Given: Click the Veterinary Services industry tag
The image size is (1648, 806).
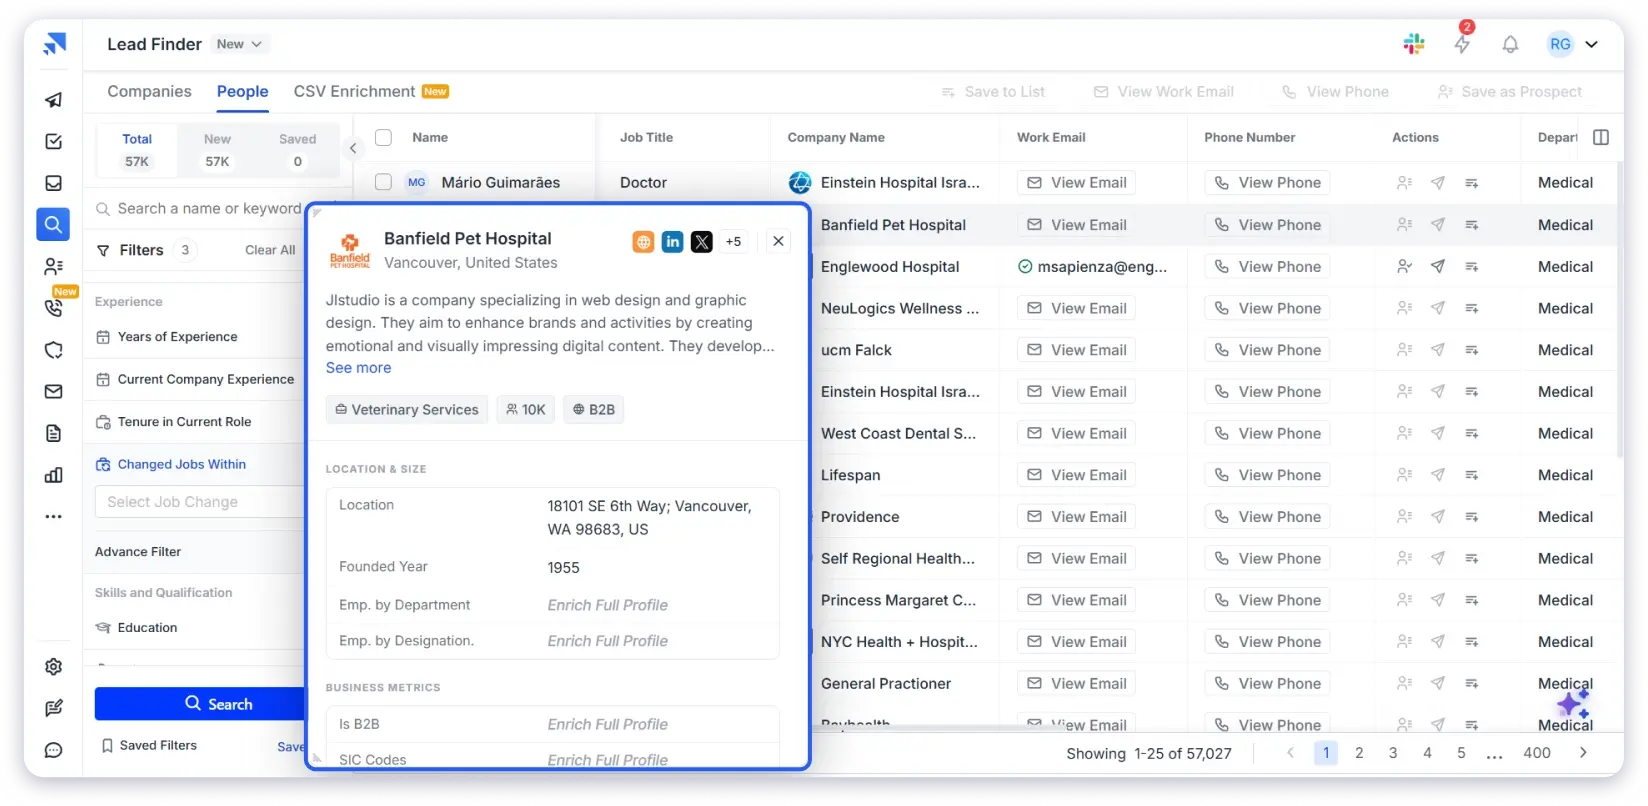Looking at the screenshot, I should pos(407,410).
